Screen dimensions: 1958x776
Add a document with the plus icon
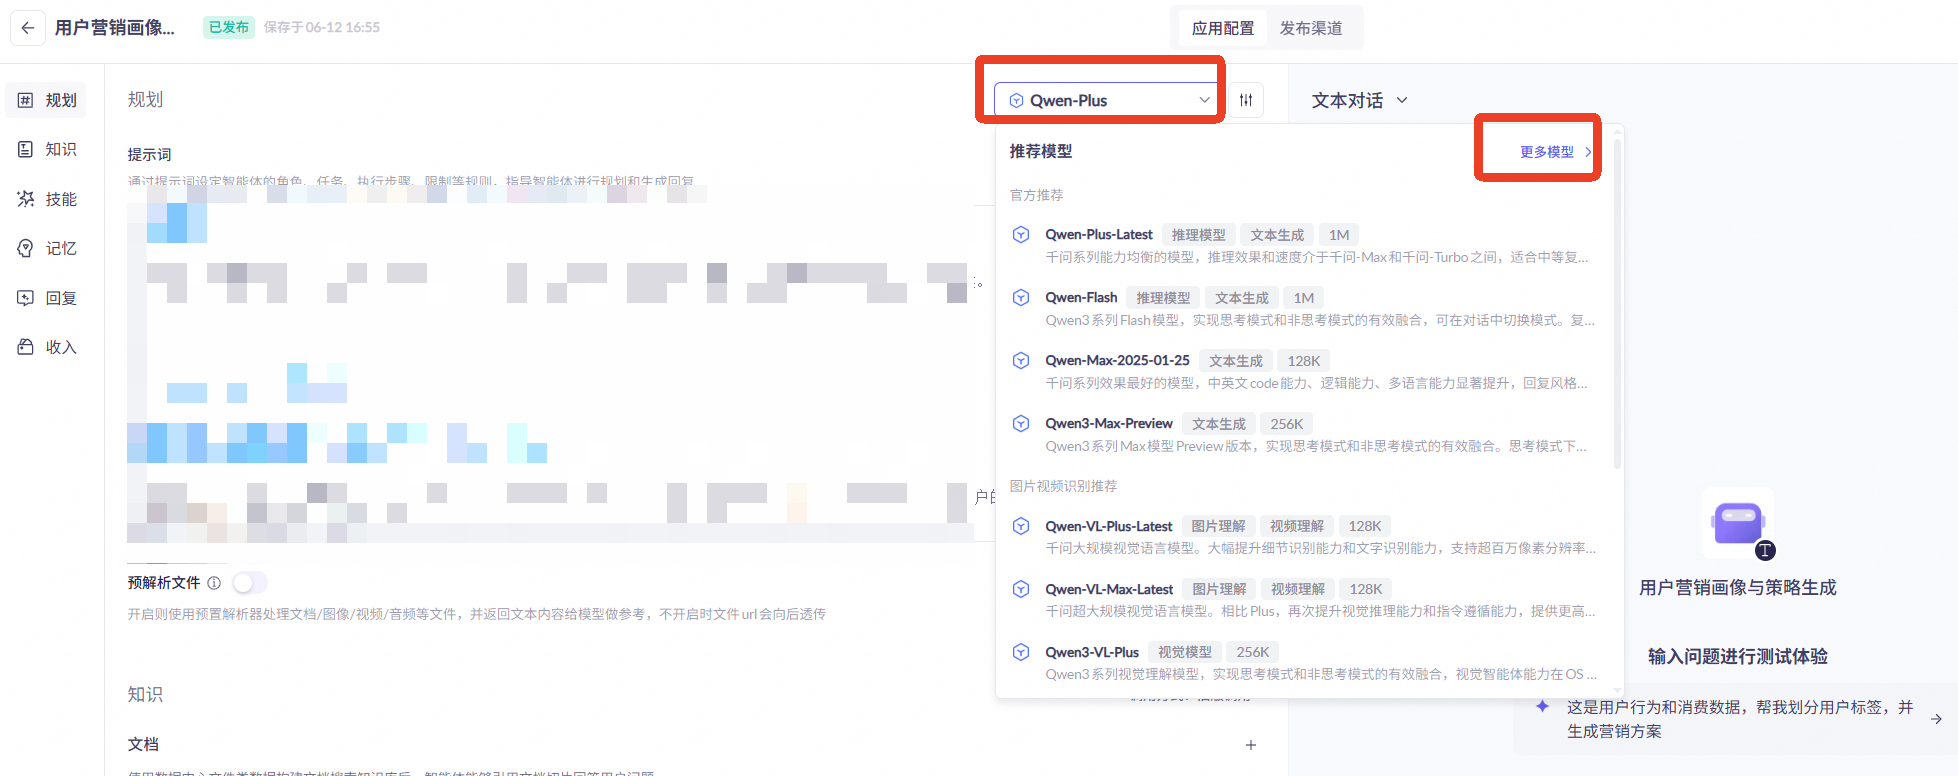pyautogui.click(x=1251, y=745)
